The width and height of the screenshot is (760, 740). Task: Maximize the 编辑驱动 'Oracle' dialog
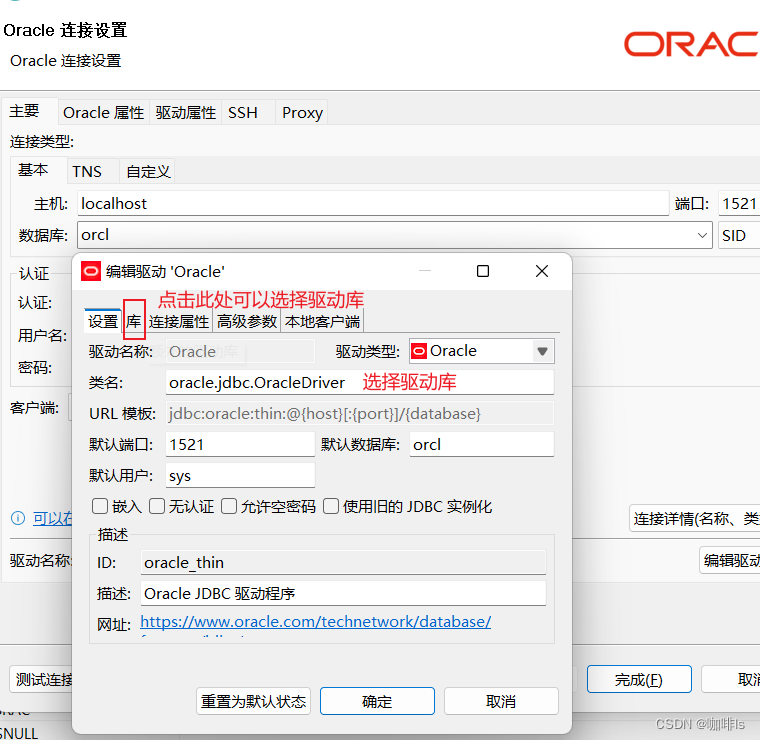point(483,271)
